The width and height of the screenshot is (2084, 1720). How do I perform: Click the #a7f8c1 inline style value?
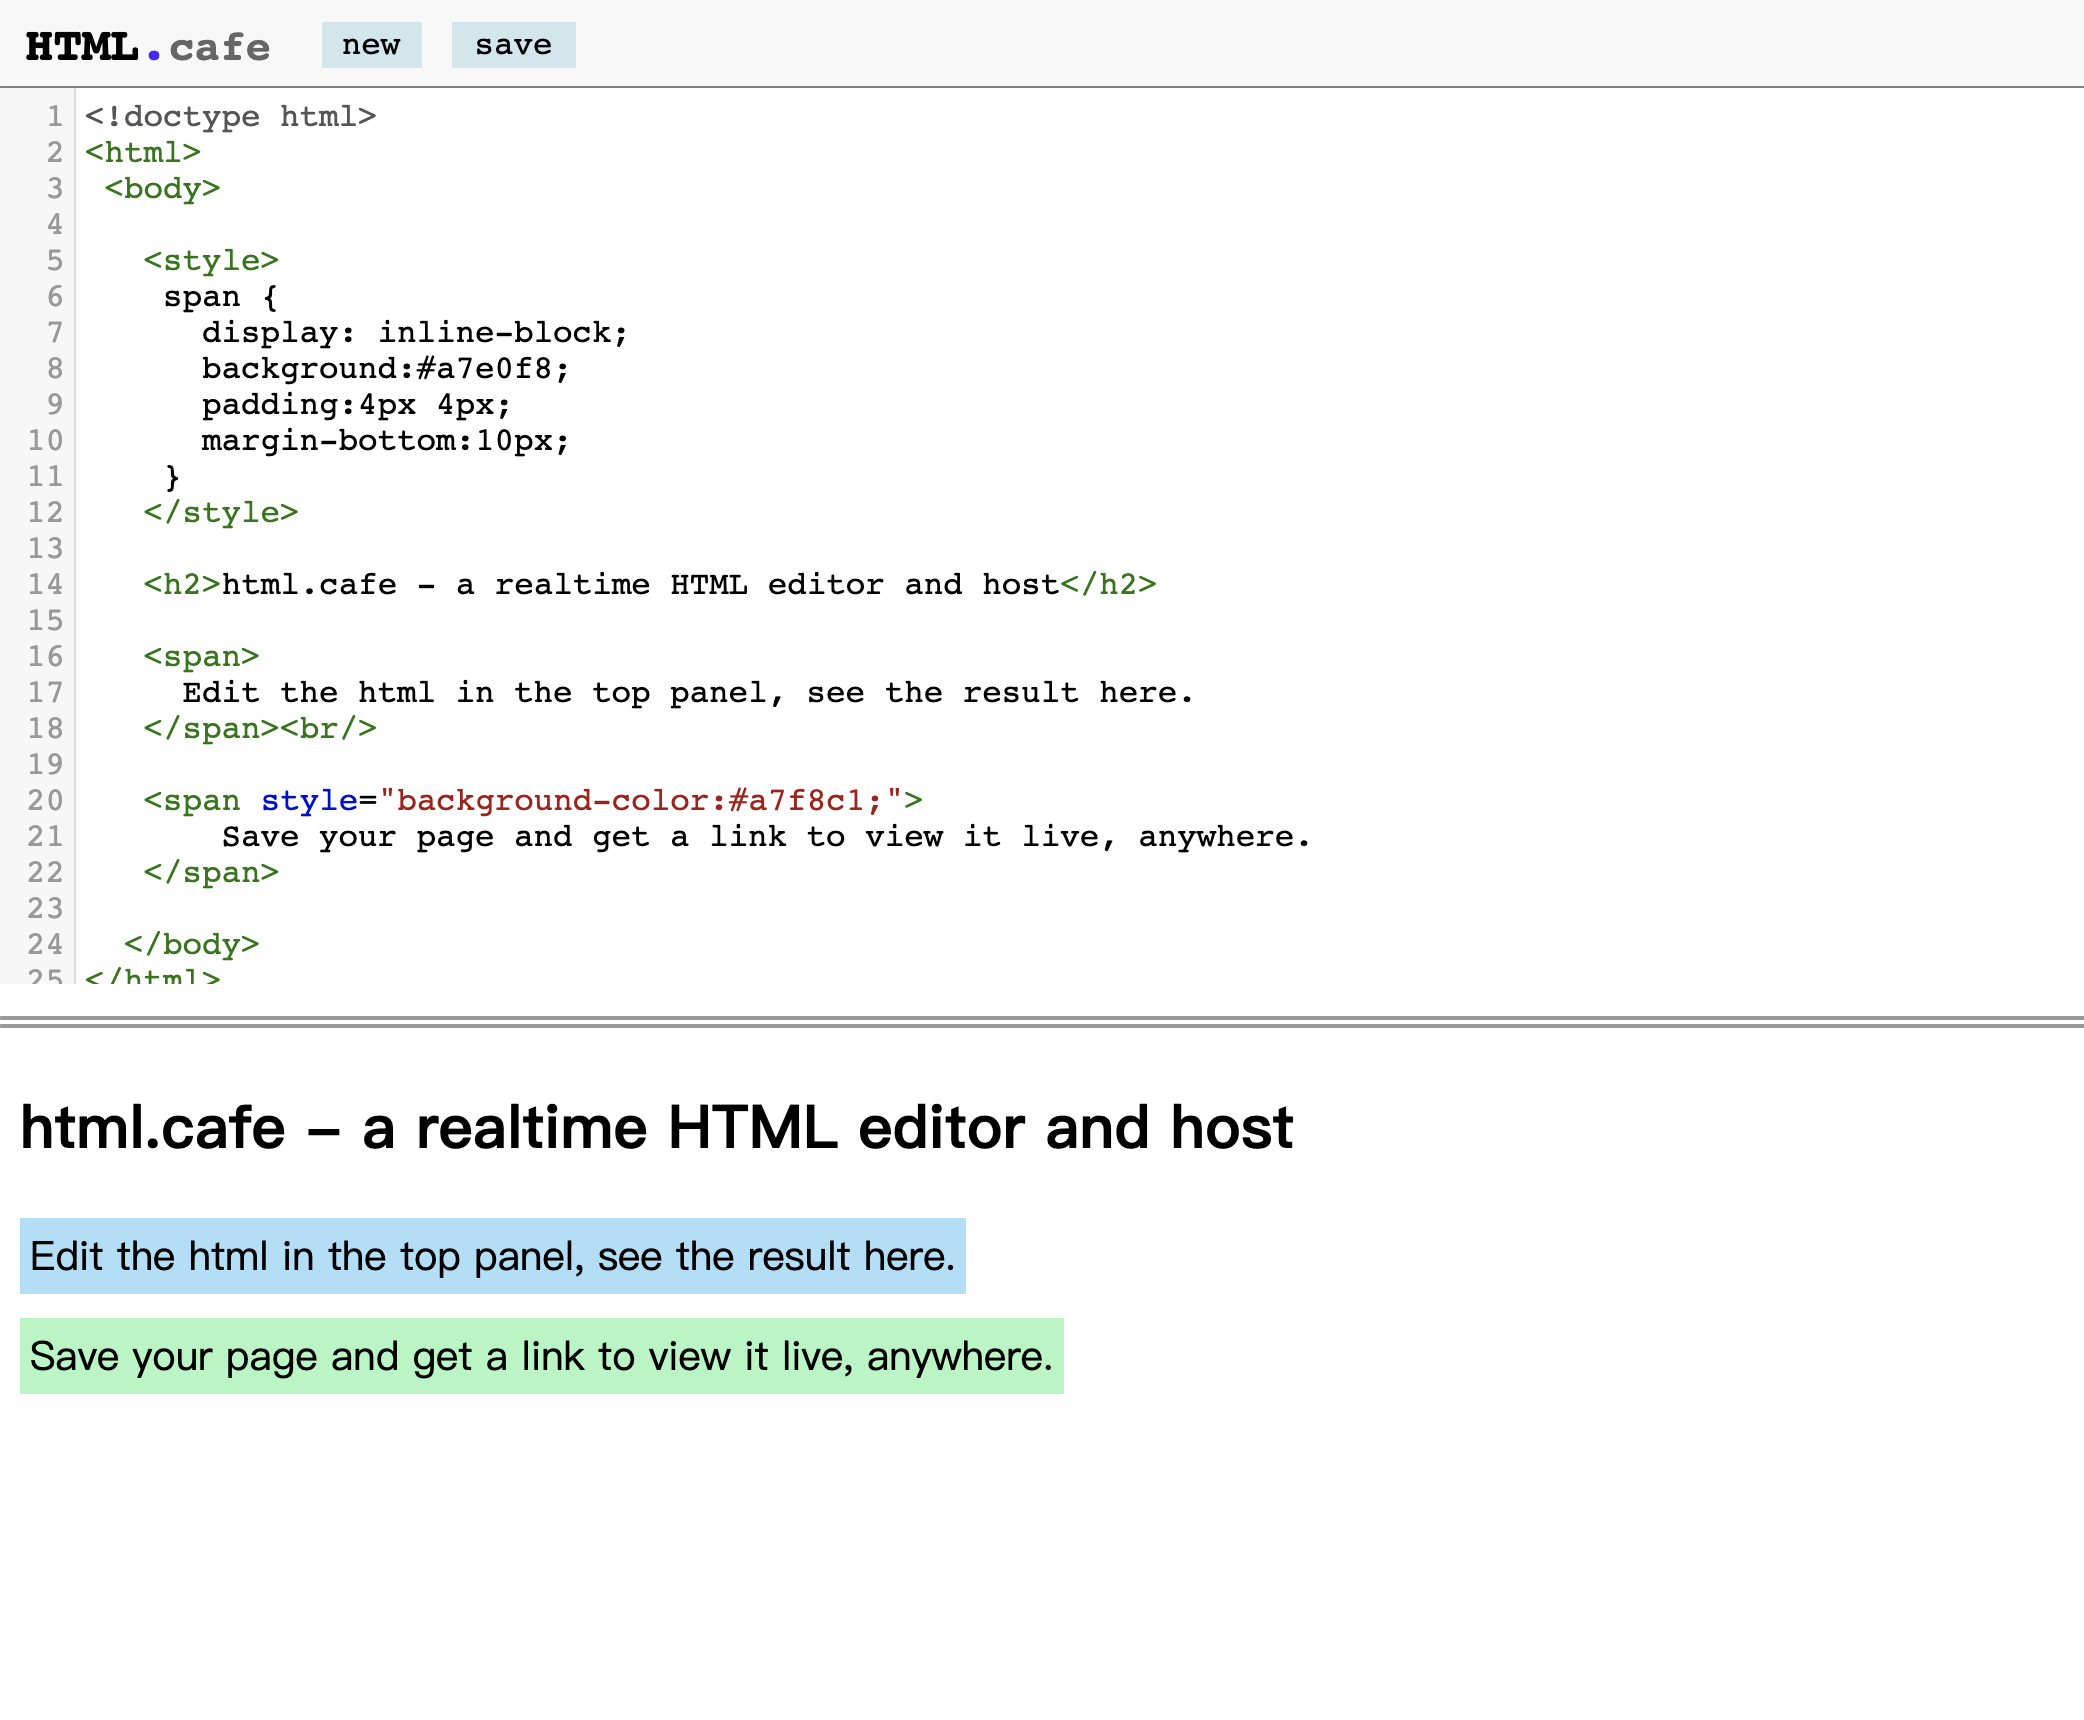click(795, 801)
